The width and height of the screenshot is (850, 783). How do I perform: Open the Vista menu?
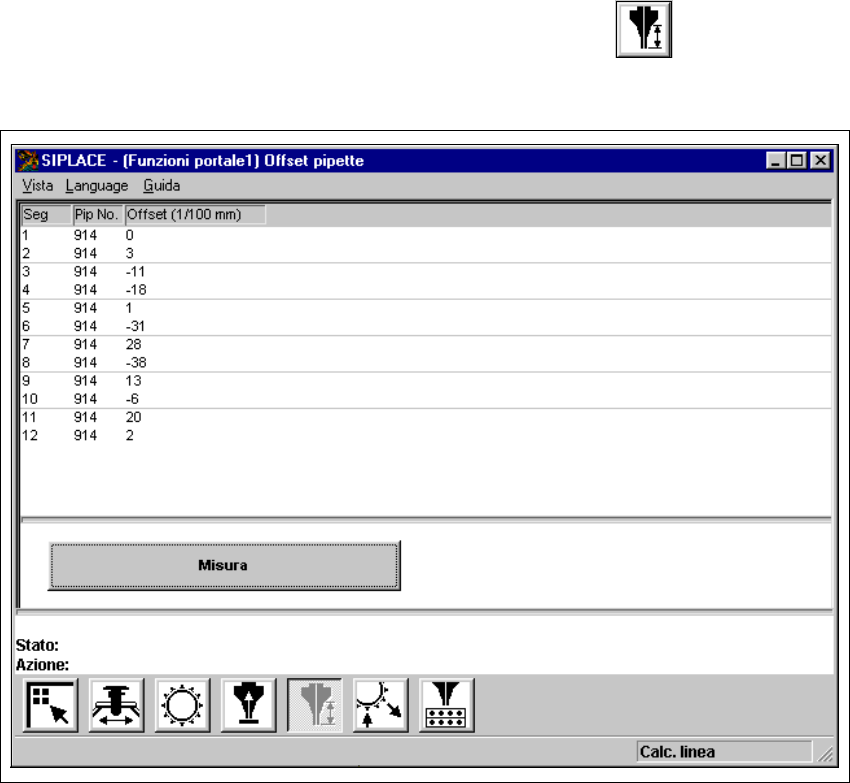(37, 185)
